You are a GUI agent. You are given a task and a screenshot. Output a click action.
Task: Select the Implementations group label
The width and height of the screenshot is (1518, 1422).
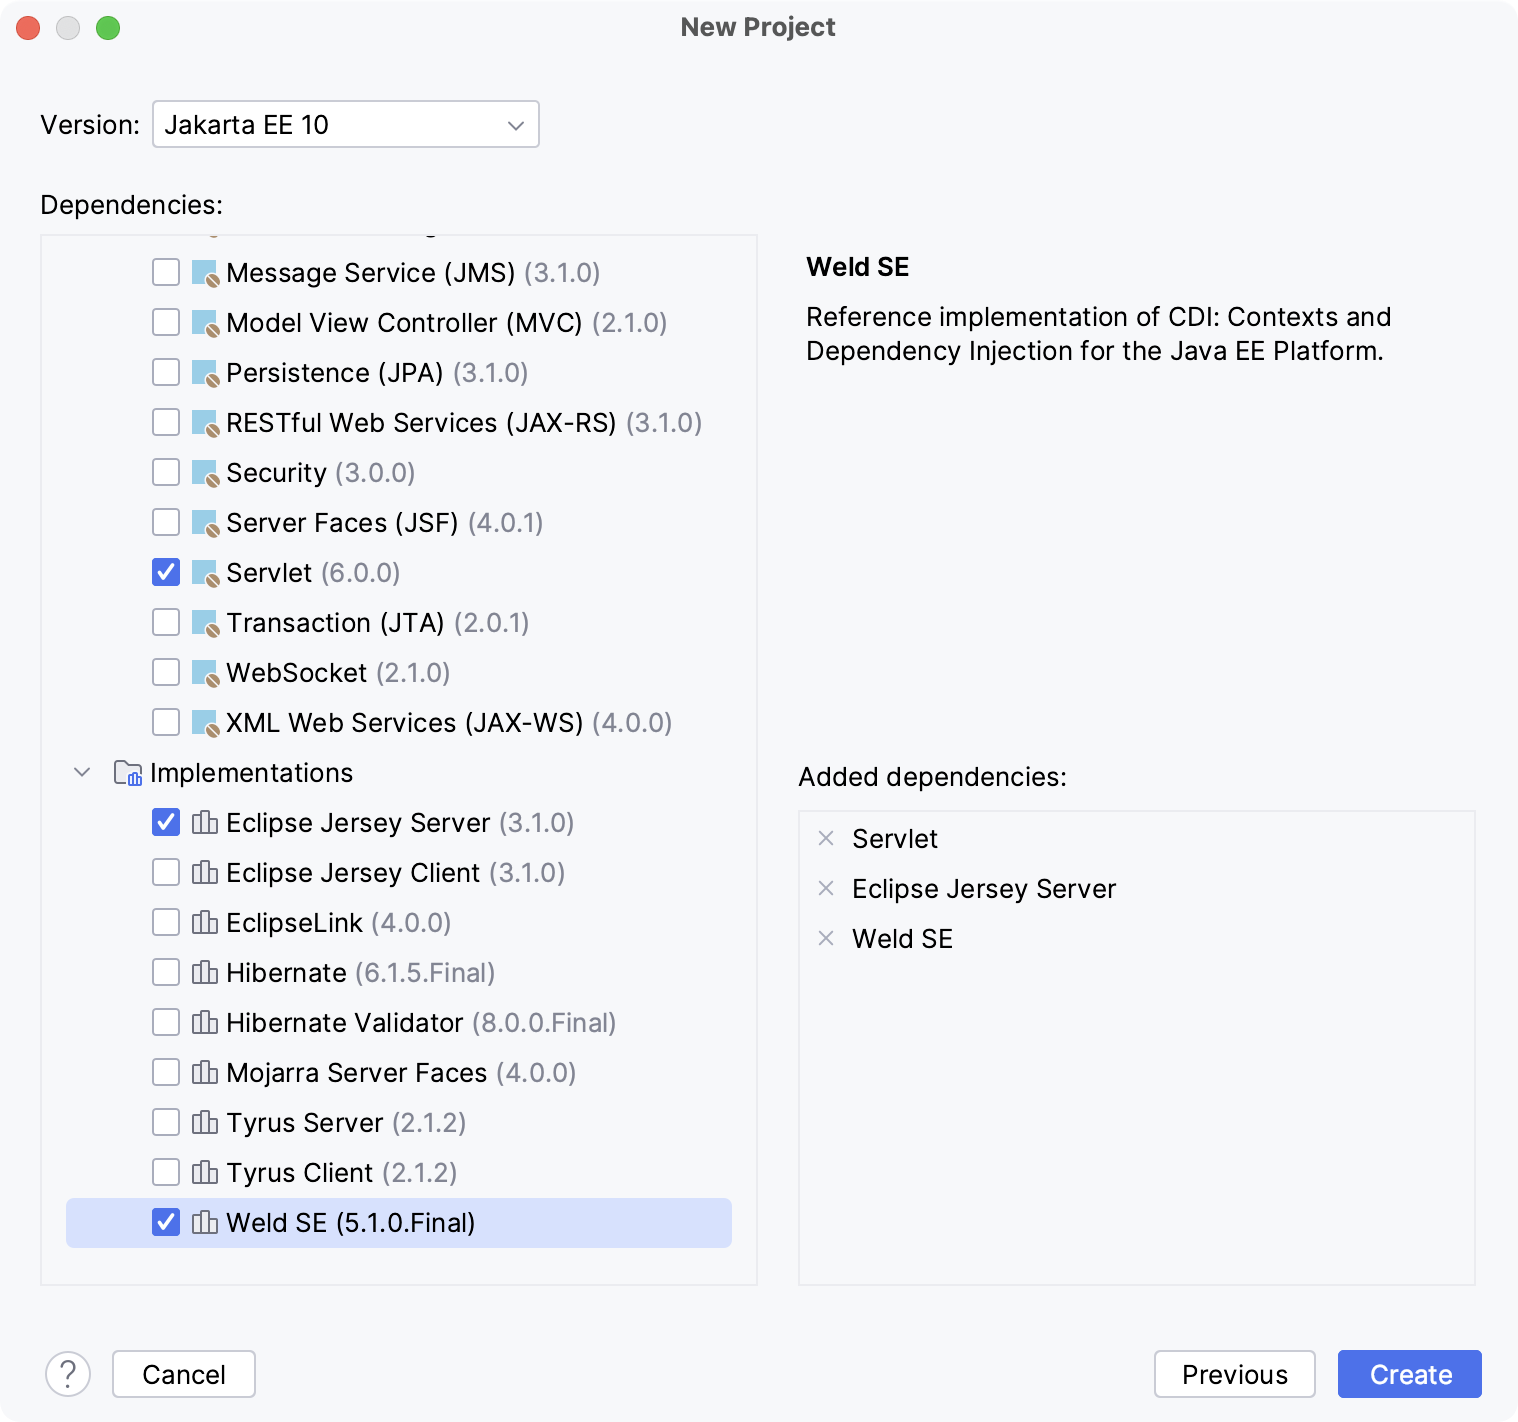tap(251, 773)
